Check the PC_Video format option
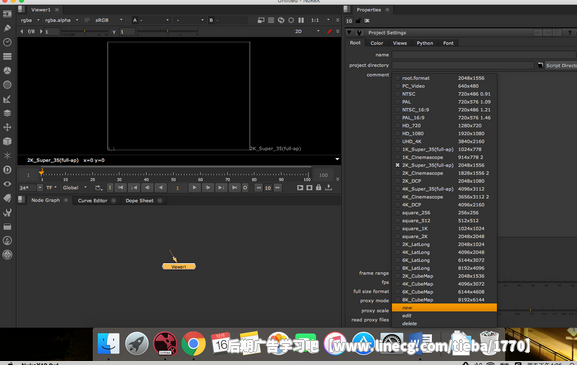Image resolution: width=577 pixels, height=365 pixels. [x=398, y=86]
